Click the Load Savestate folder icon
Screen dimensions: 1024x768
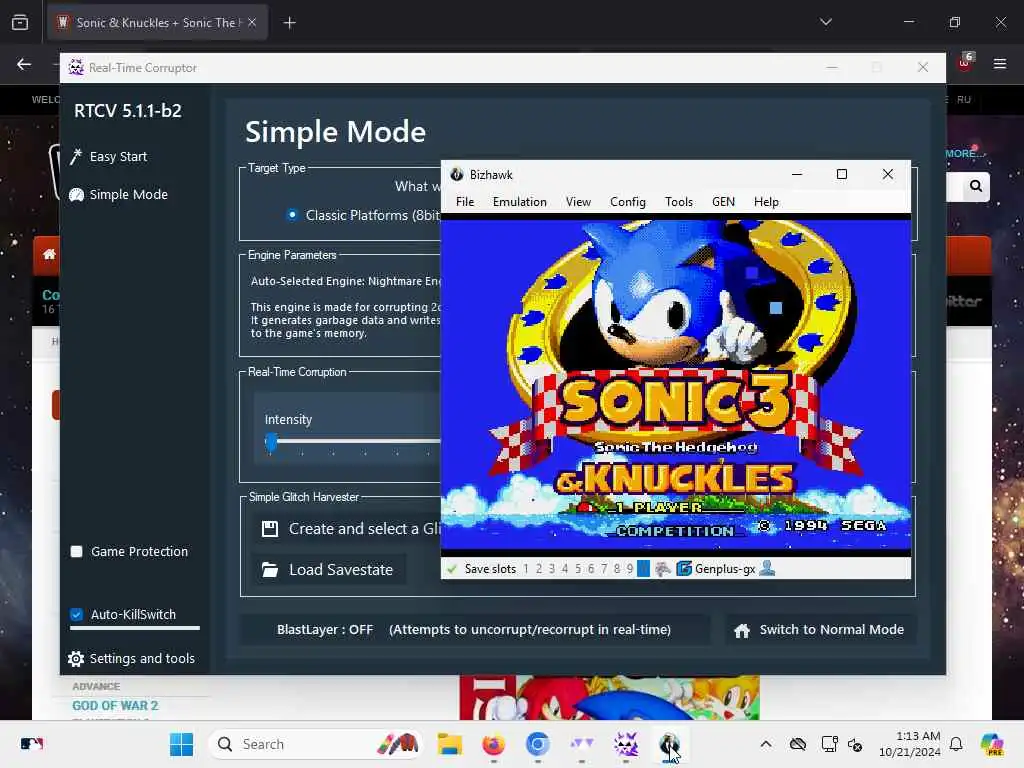tap(270, 569)
